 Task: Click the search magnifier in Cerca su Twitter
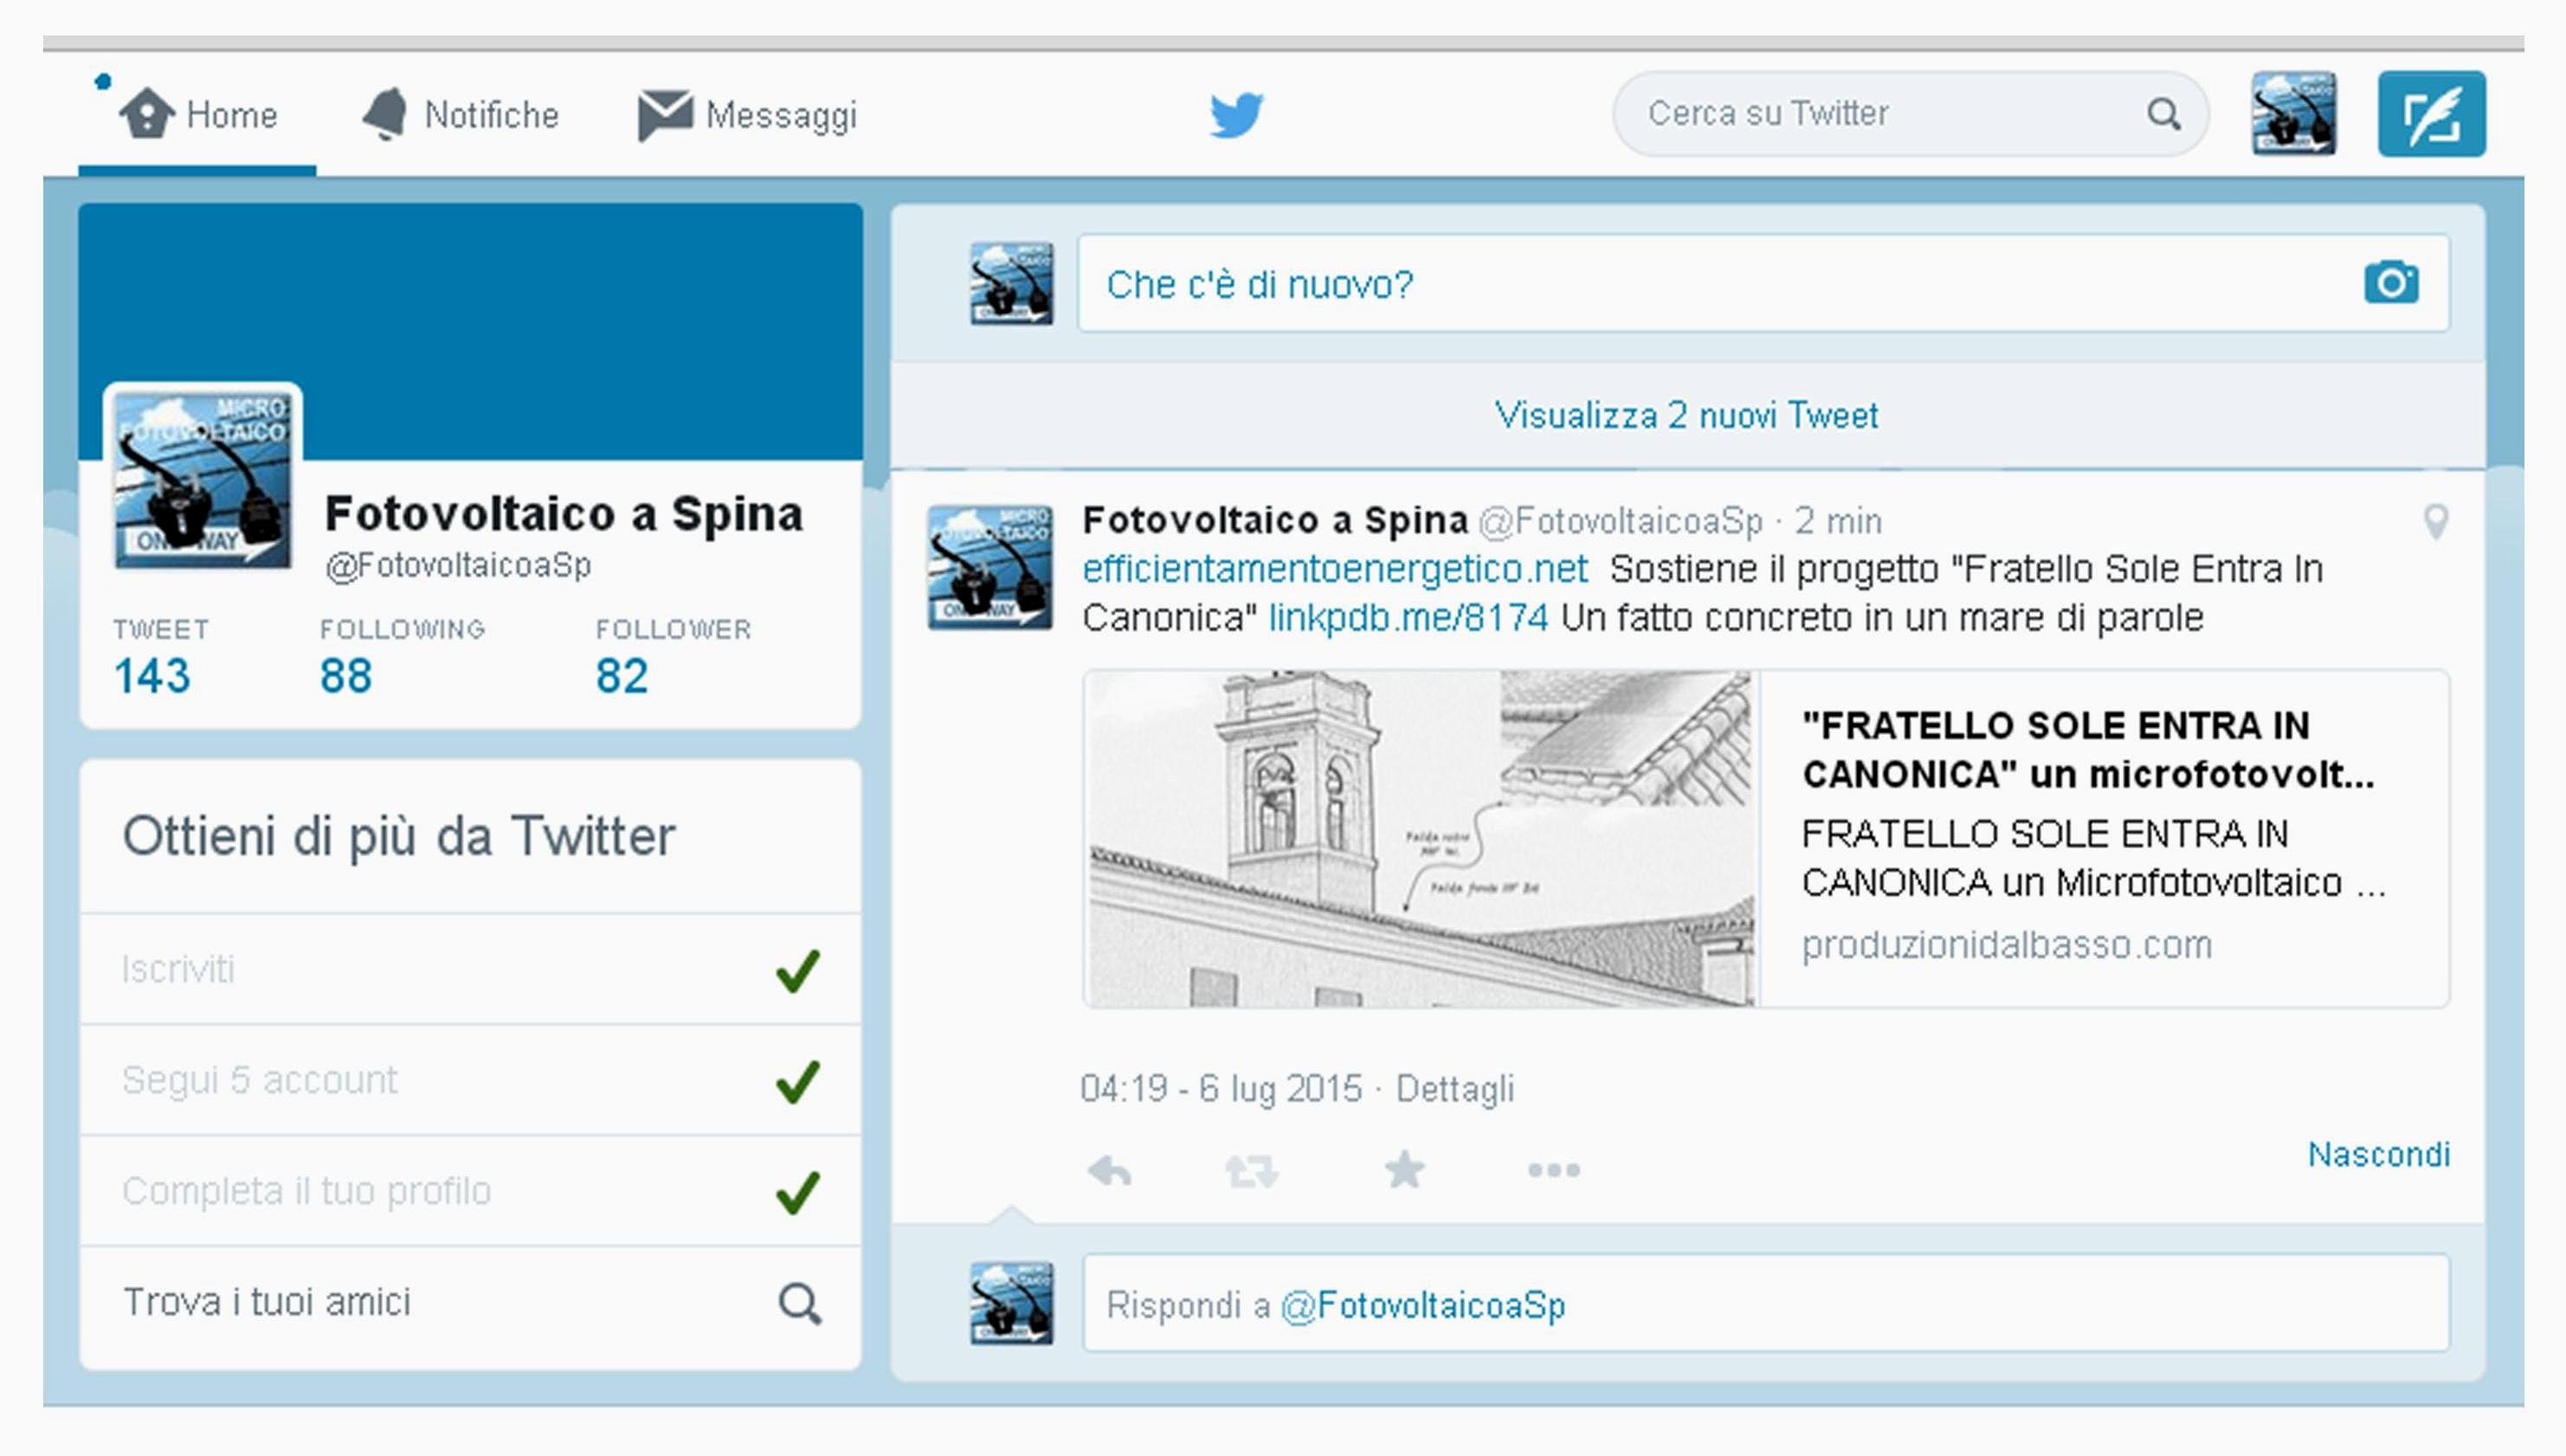click(2163, 114)
